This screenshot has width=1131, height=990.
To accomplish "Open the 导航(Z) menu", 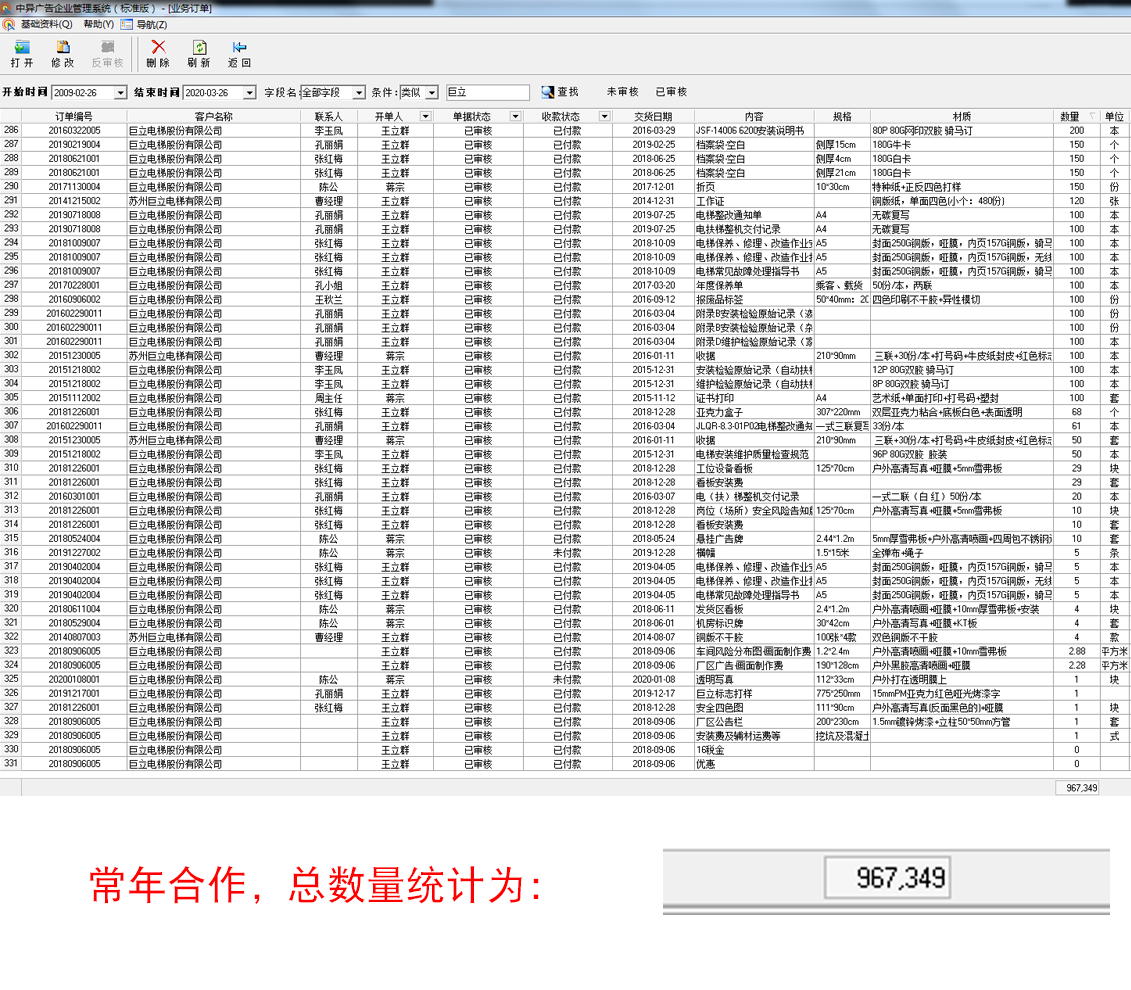I will pyautogui.click(x=151, y=25).
